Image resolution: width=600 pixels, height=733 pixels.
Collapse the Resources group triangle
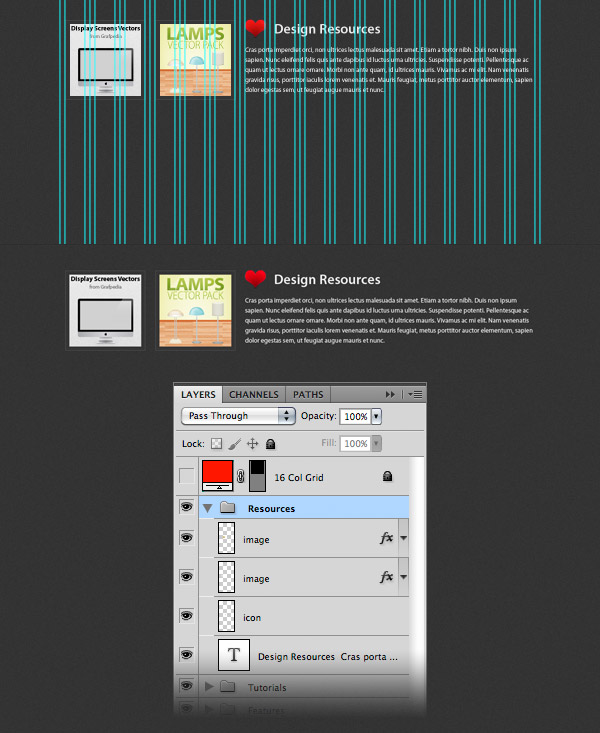pyautogui.click(x=208, y=508)
